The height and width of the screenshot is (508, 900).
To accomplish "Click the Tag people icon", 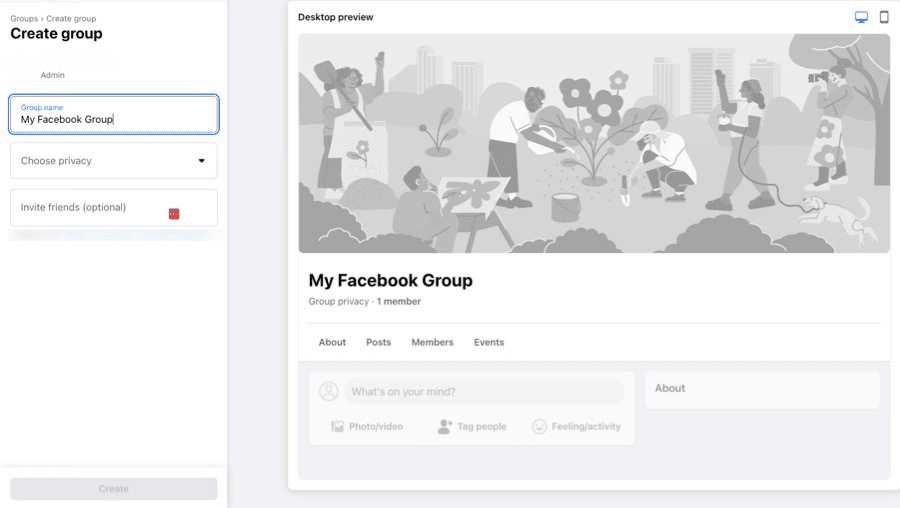I will (x=445, y=426).
